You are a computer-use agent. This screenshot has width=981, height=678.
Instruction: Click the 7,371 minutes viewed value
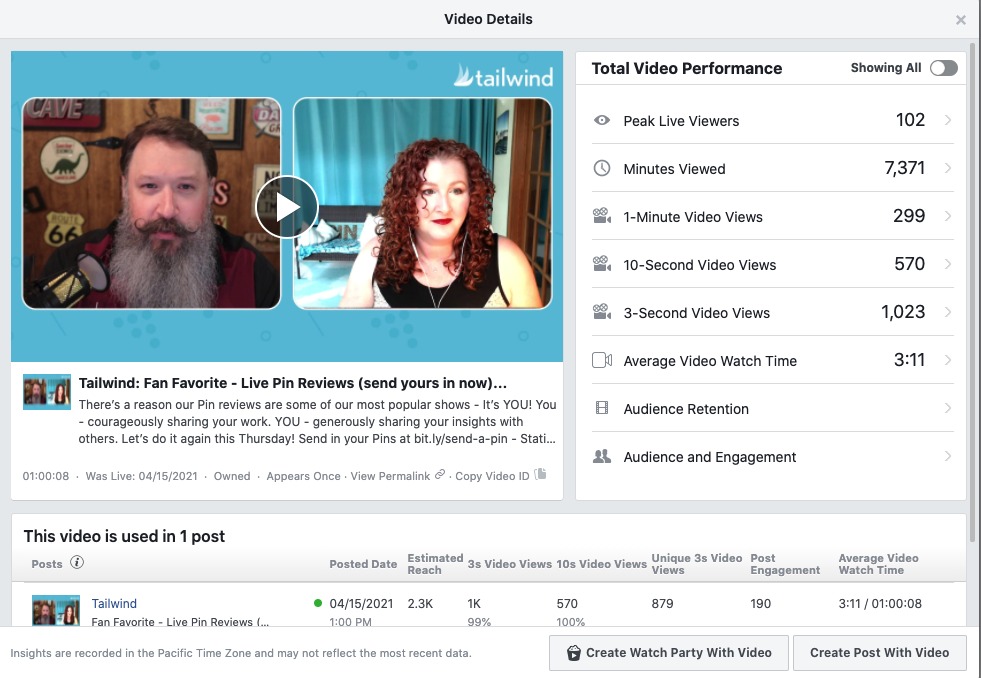(904, 168)
